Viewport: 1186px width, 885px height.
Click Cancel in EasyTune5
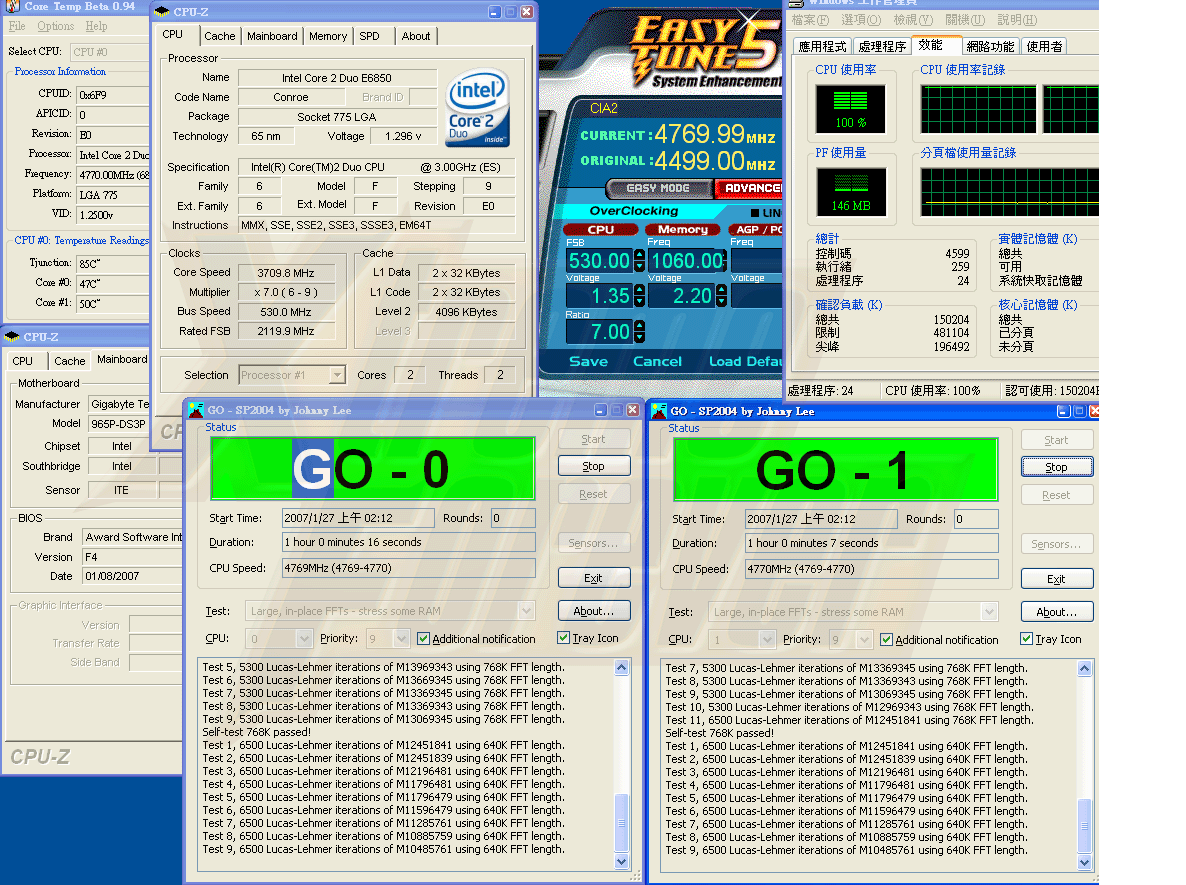[657, 362]
